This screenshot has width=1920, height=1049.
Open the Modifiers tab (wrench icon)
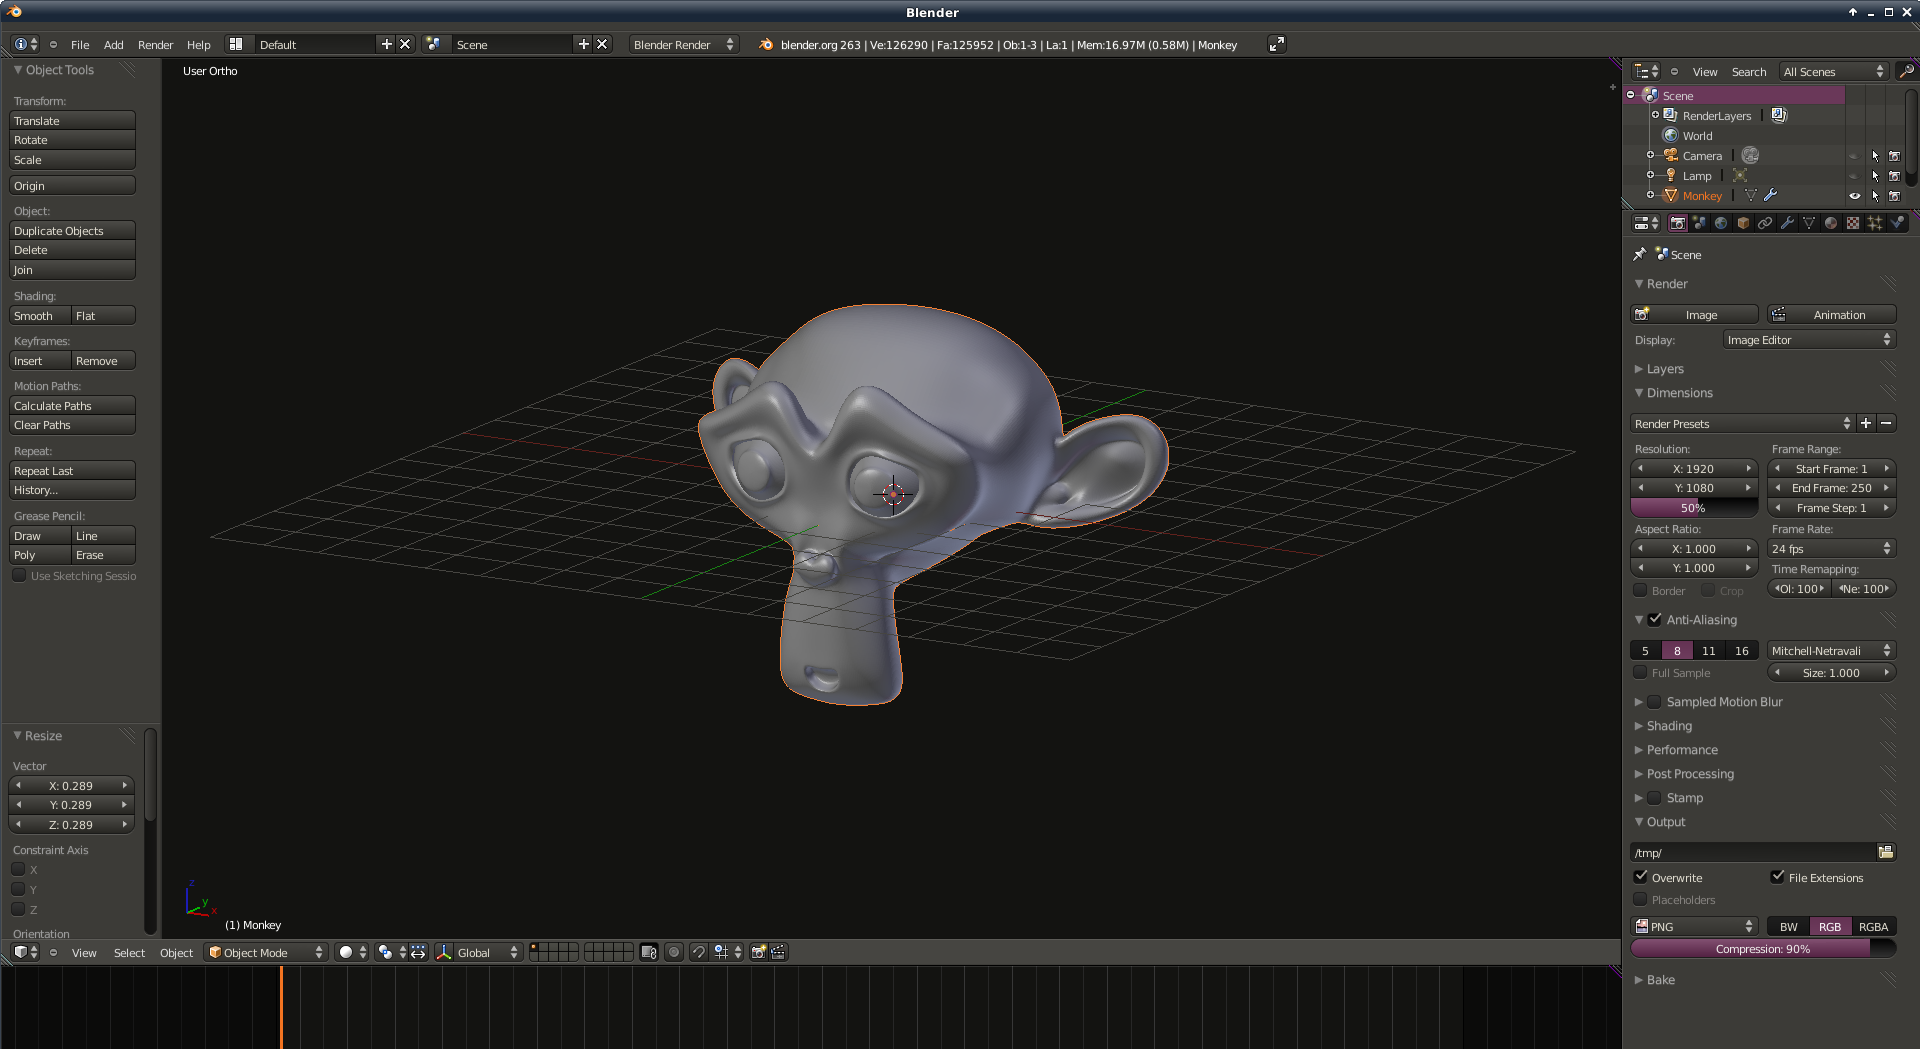click(x=1787, y=223)
